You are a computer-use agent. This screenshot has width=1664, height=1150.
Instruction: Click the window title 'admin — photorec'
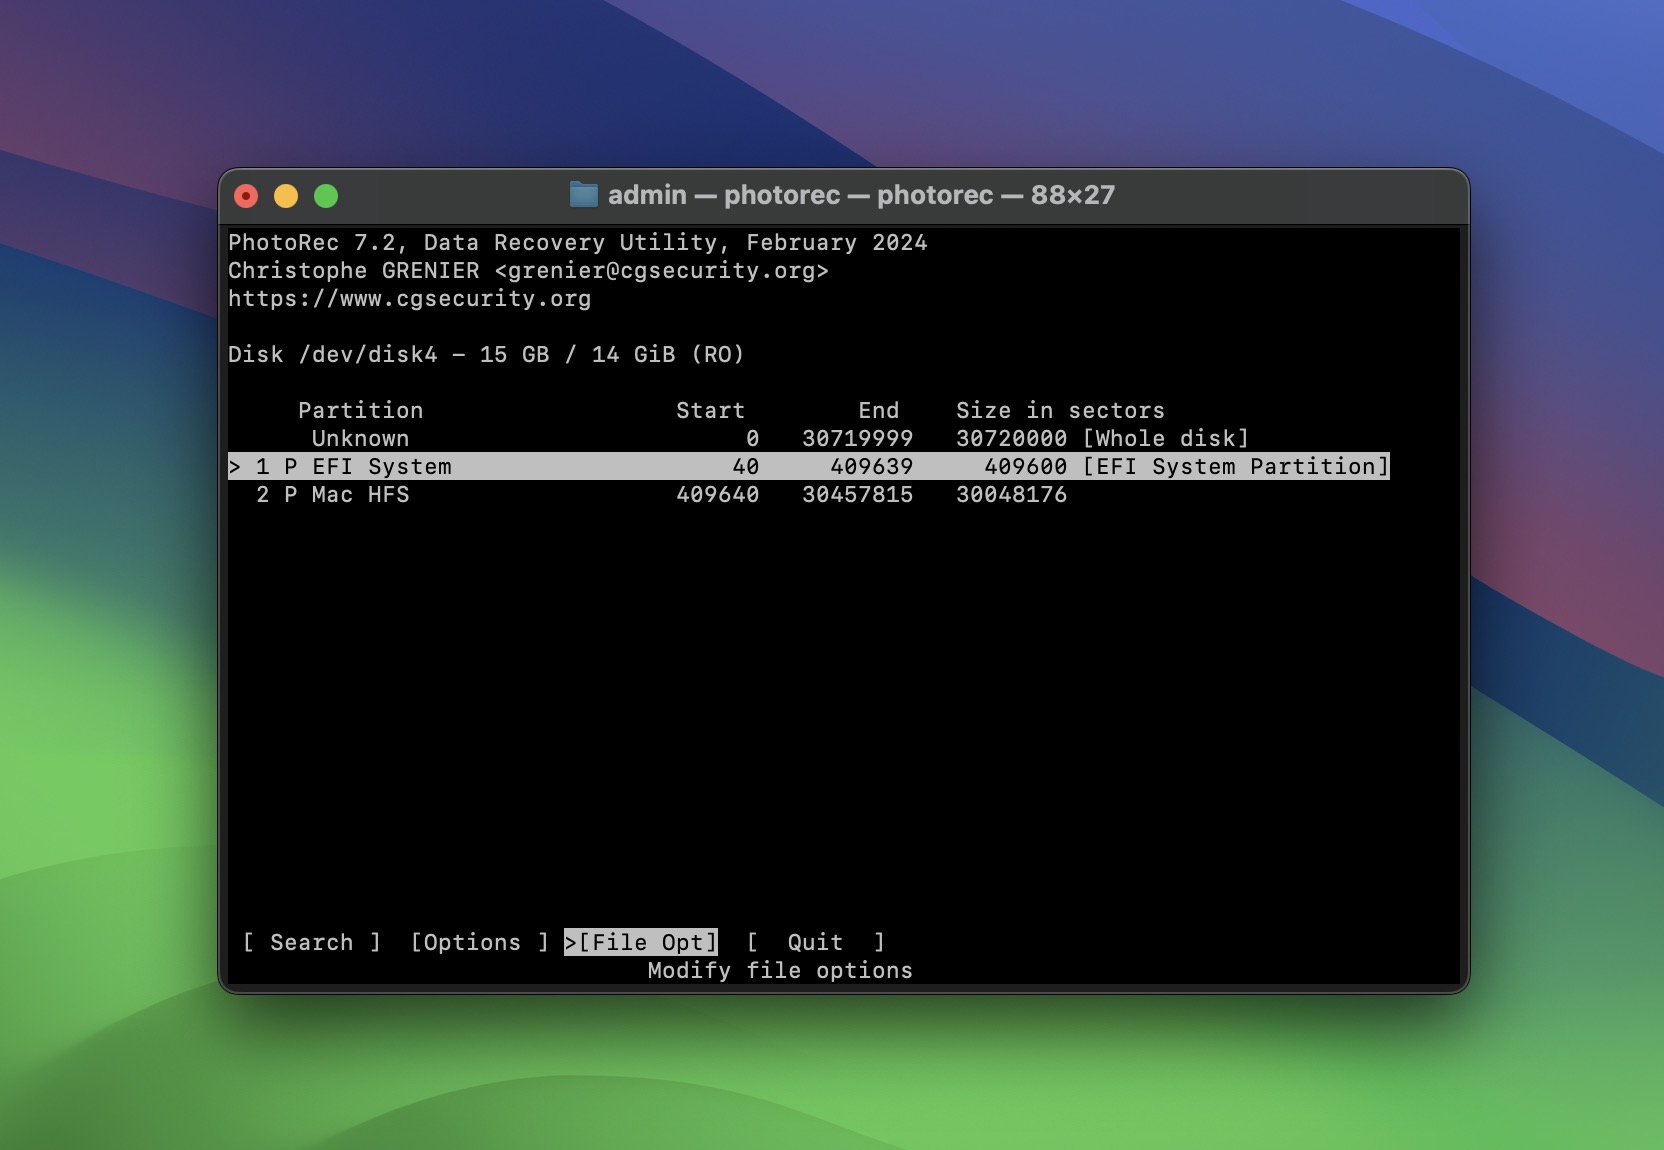[x=861, y=194]
